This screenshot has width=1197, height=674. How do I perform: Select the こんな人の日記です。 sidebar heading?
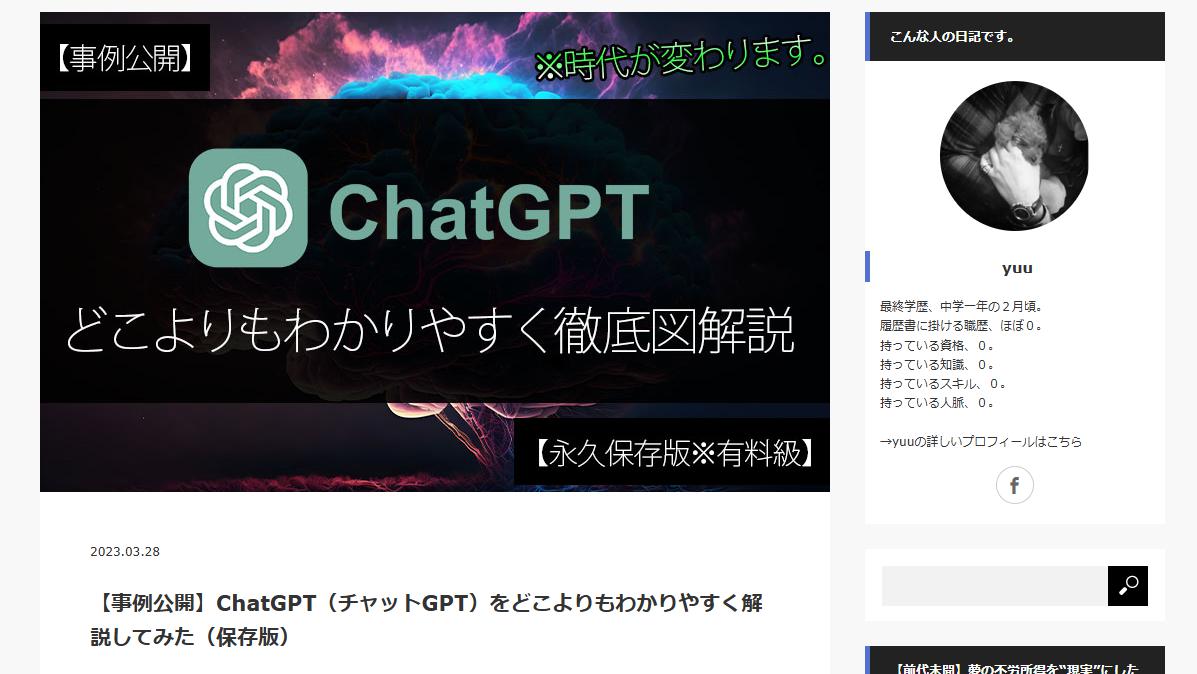(x=952, y=37)
